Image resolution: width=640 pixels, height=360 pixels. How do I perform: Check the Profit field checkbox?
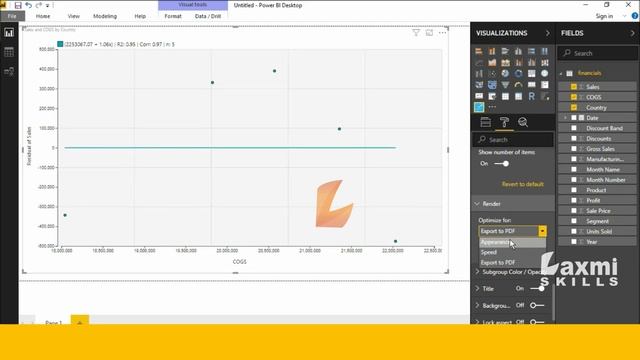coord(574,200)
